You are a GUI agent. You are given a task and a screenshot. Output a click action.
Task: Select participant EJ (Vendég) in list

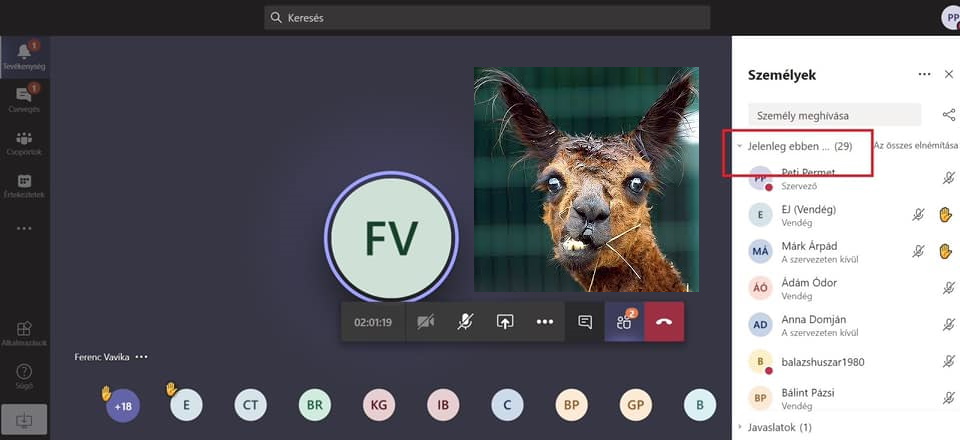click(x=848, y=215)
